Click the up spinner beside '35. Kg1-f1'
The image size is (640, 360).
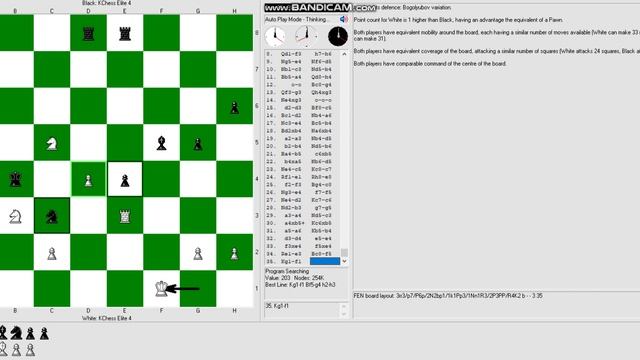point(344,306)
